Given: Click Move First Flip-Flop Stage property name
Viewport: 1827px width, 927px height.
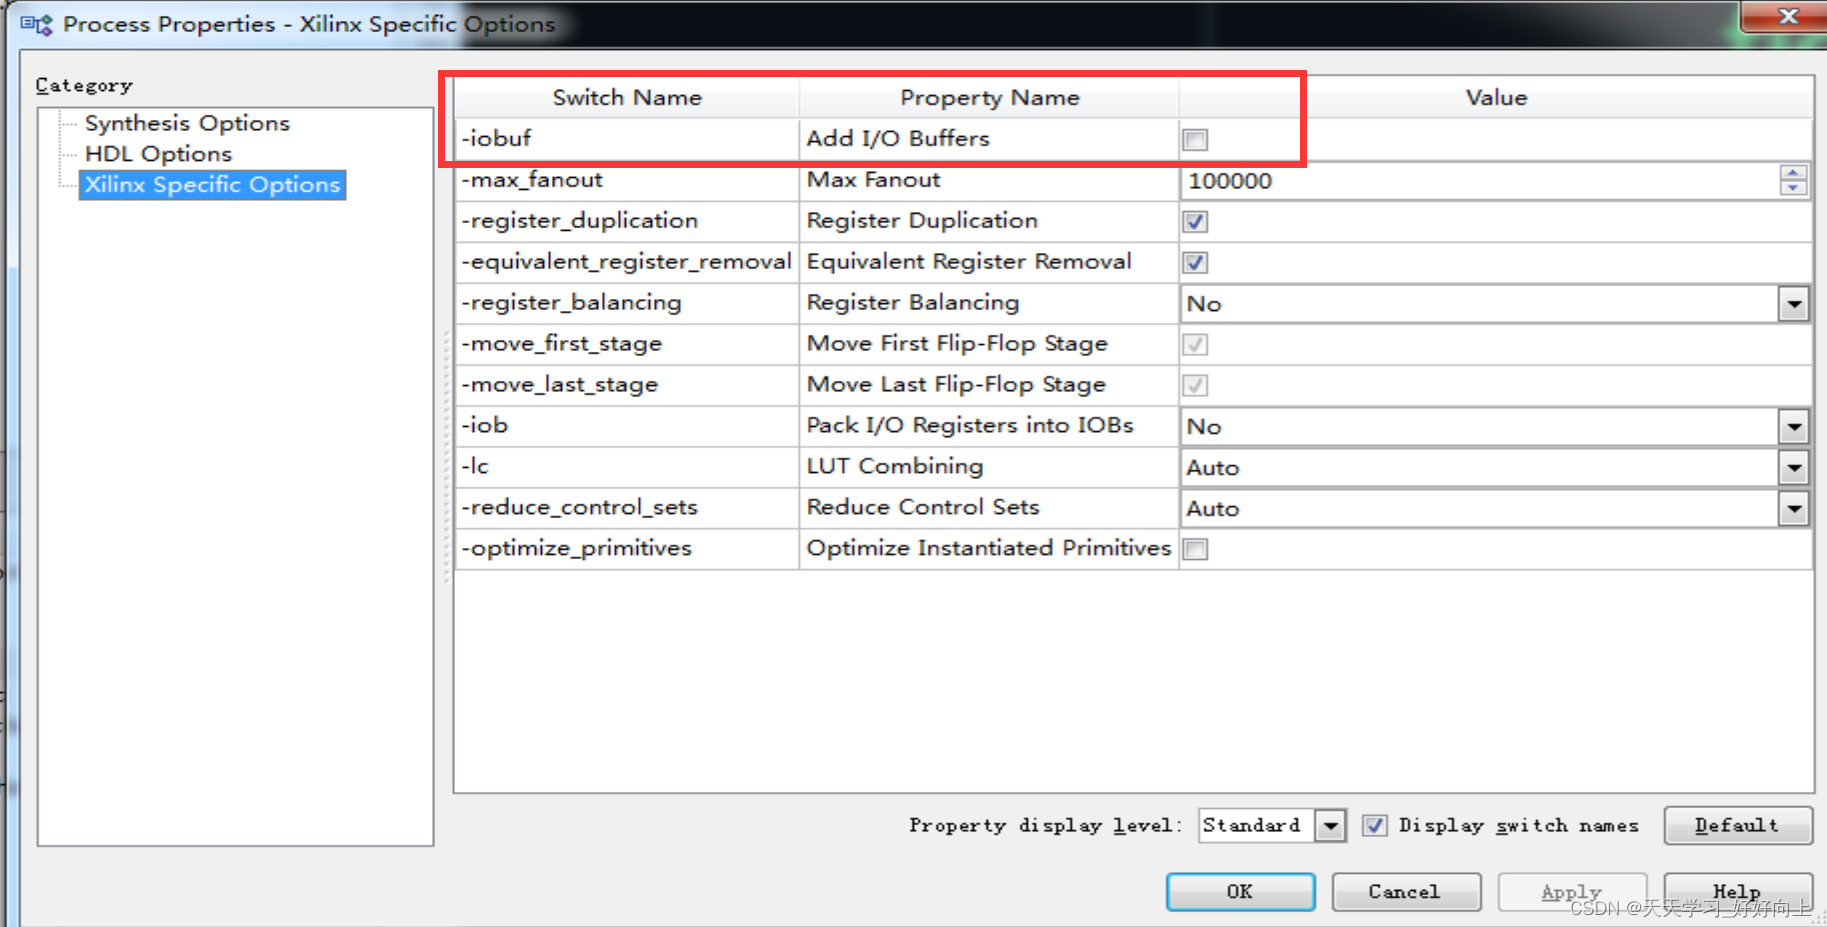Looking at the screenshot, I should click(957, 344).
